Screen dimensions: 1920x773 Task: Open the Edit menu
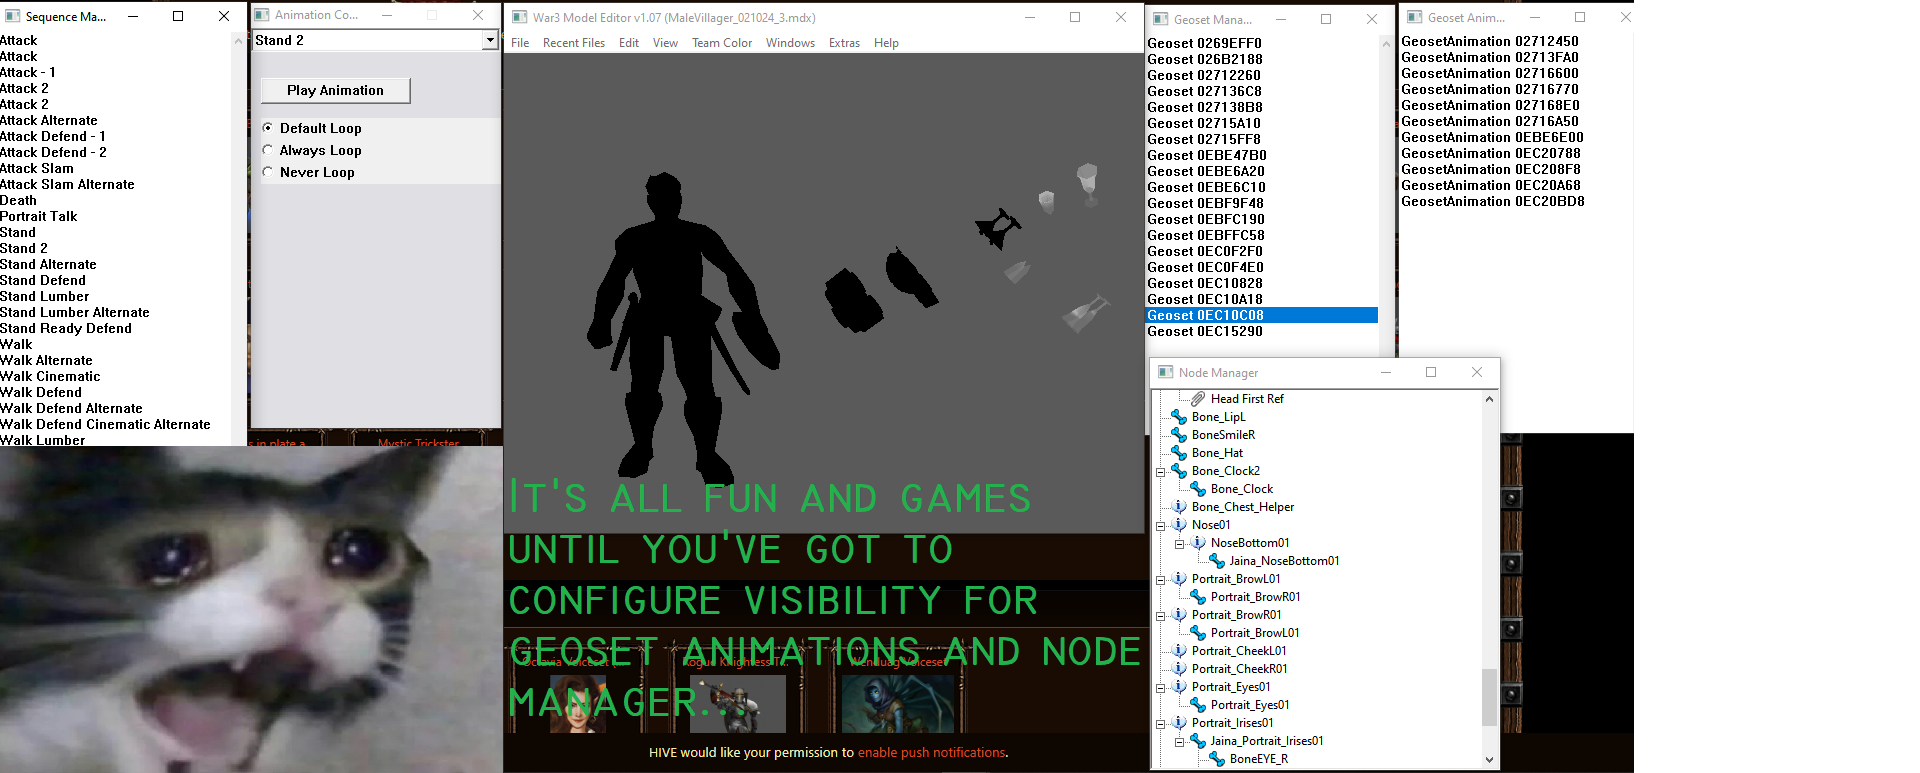[629, 43]
